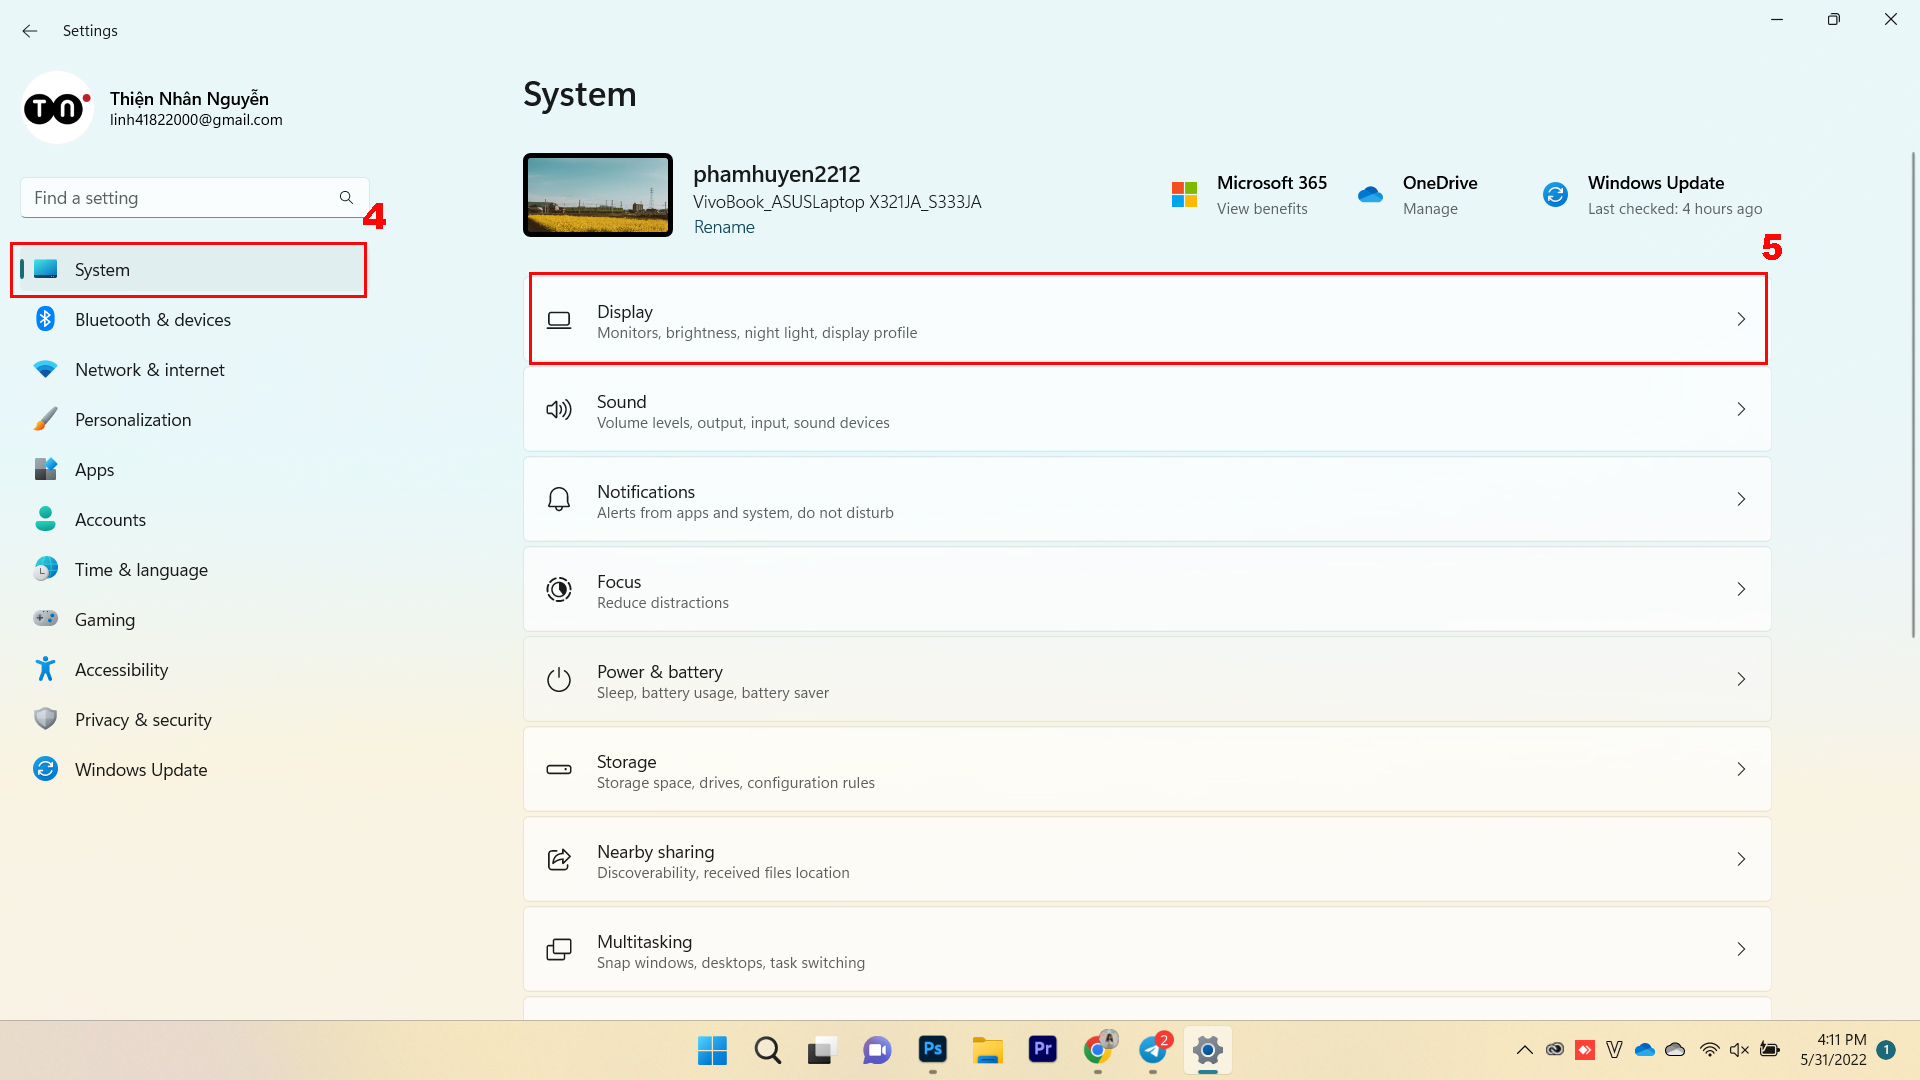Open File Explorer from the taskbar

[x=988, y=1050]
